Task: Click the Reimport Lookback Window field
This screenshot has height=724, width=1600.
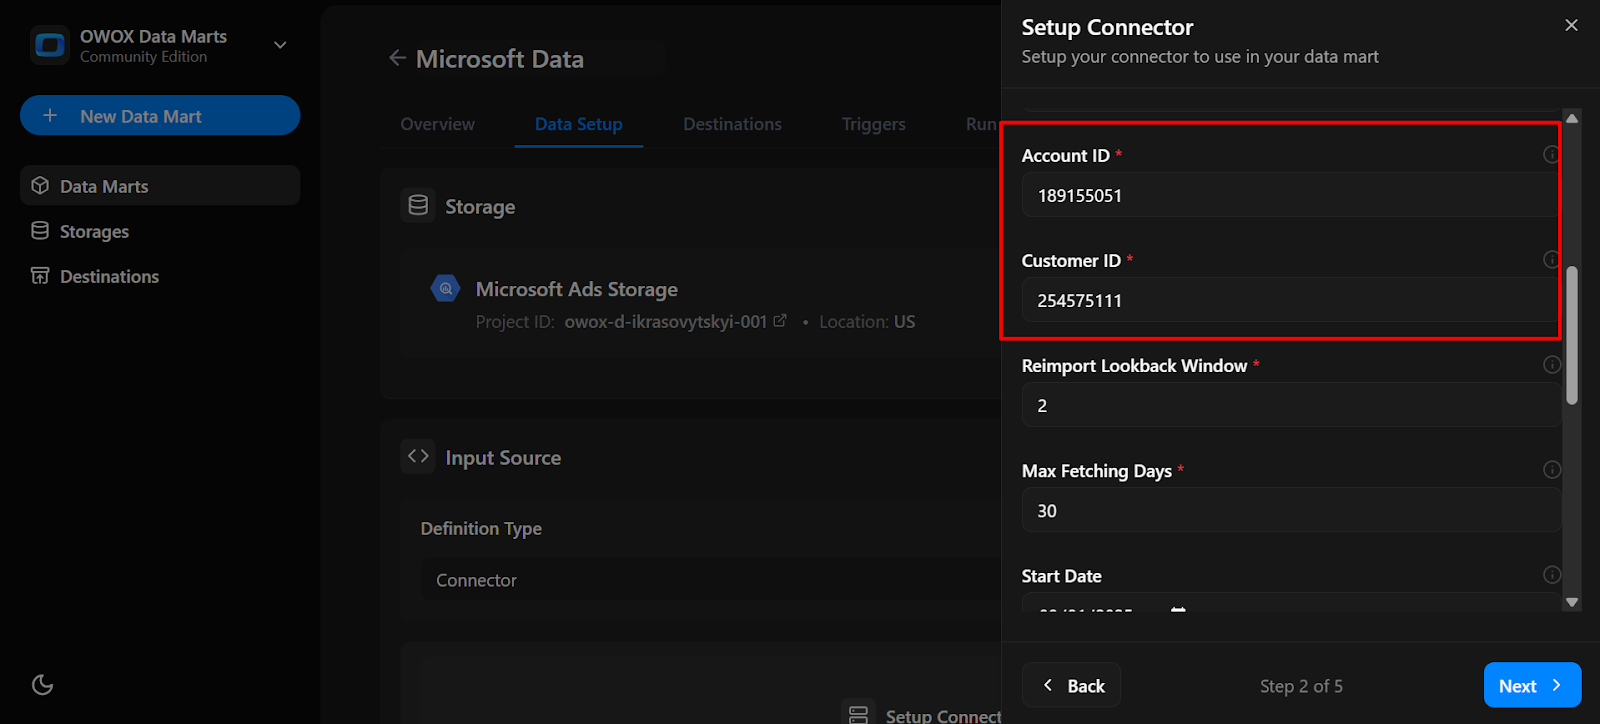Action: pos(1288,405)
